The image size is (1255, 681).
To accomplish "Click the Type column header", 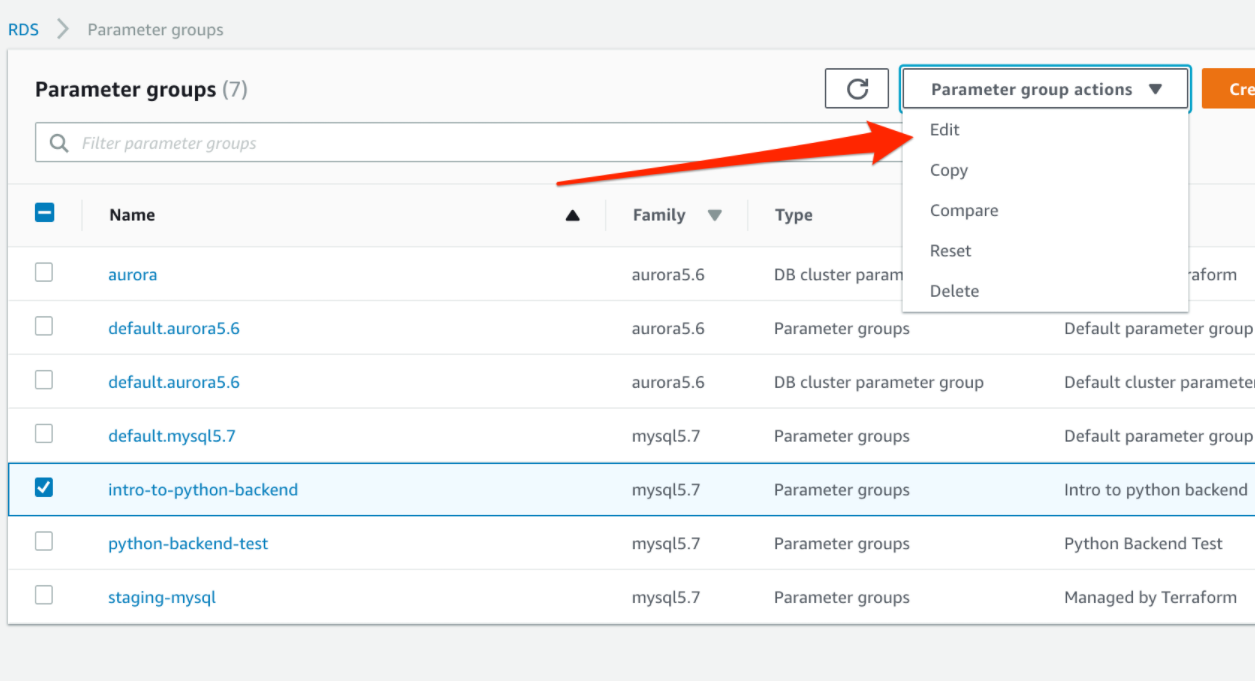I will pyautogui.click(x=793, y=215).
